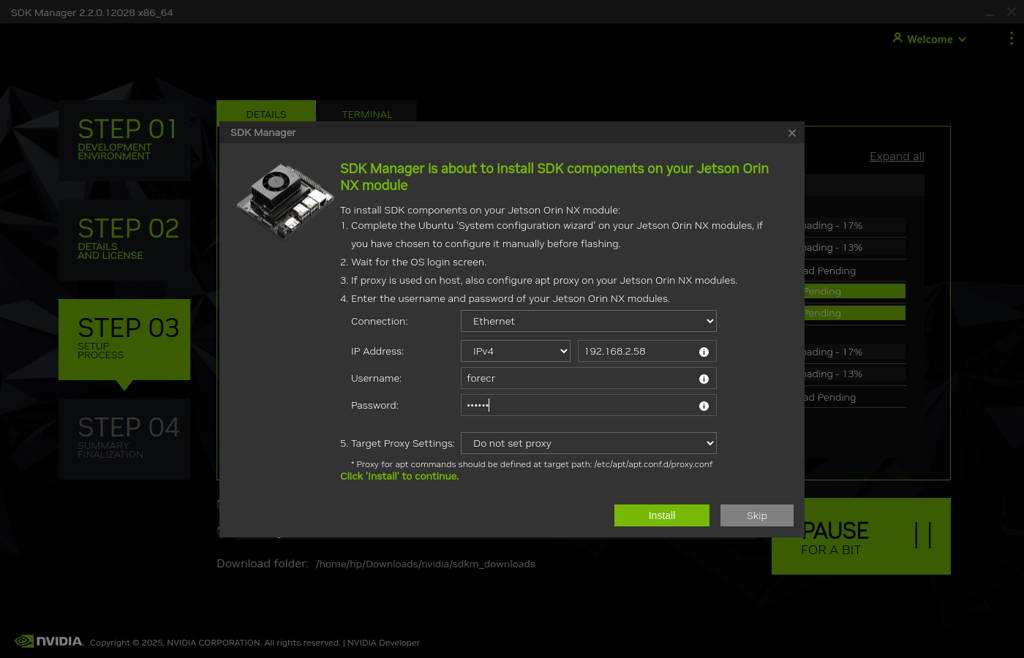Viewport: 1024px width, 658px height.
Task: Click the proxy.conf note text
Action: 532,464
